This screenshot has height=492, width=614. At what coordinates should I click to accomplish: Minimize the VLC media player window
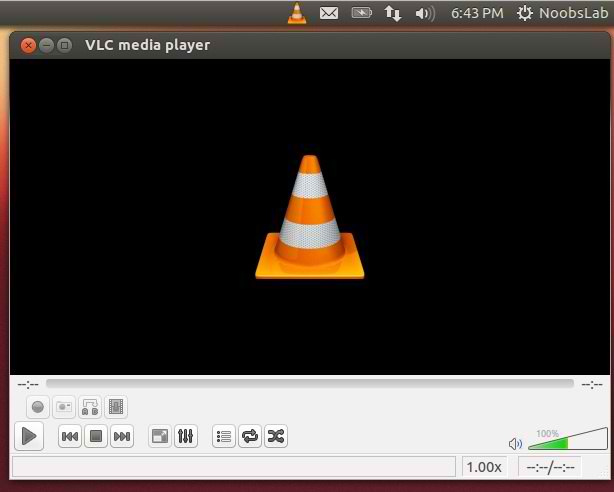click(x=46, y=45)
